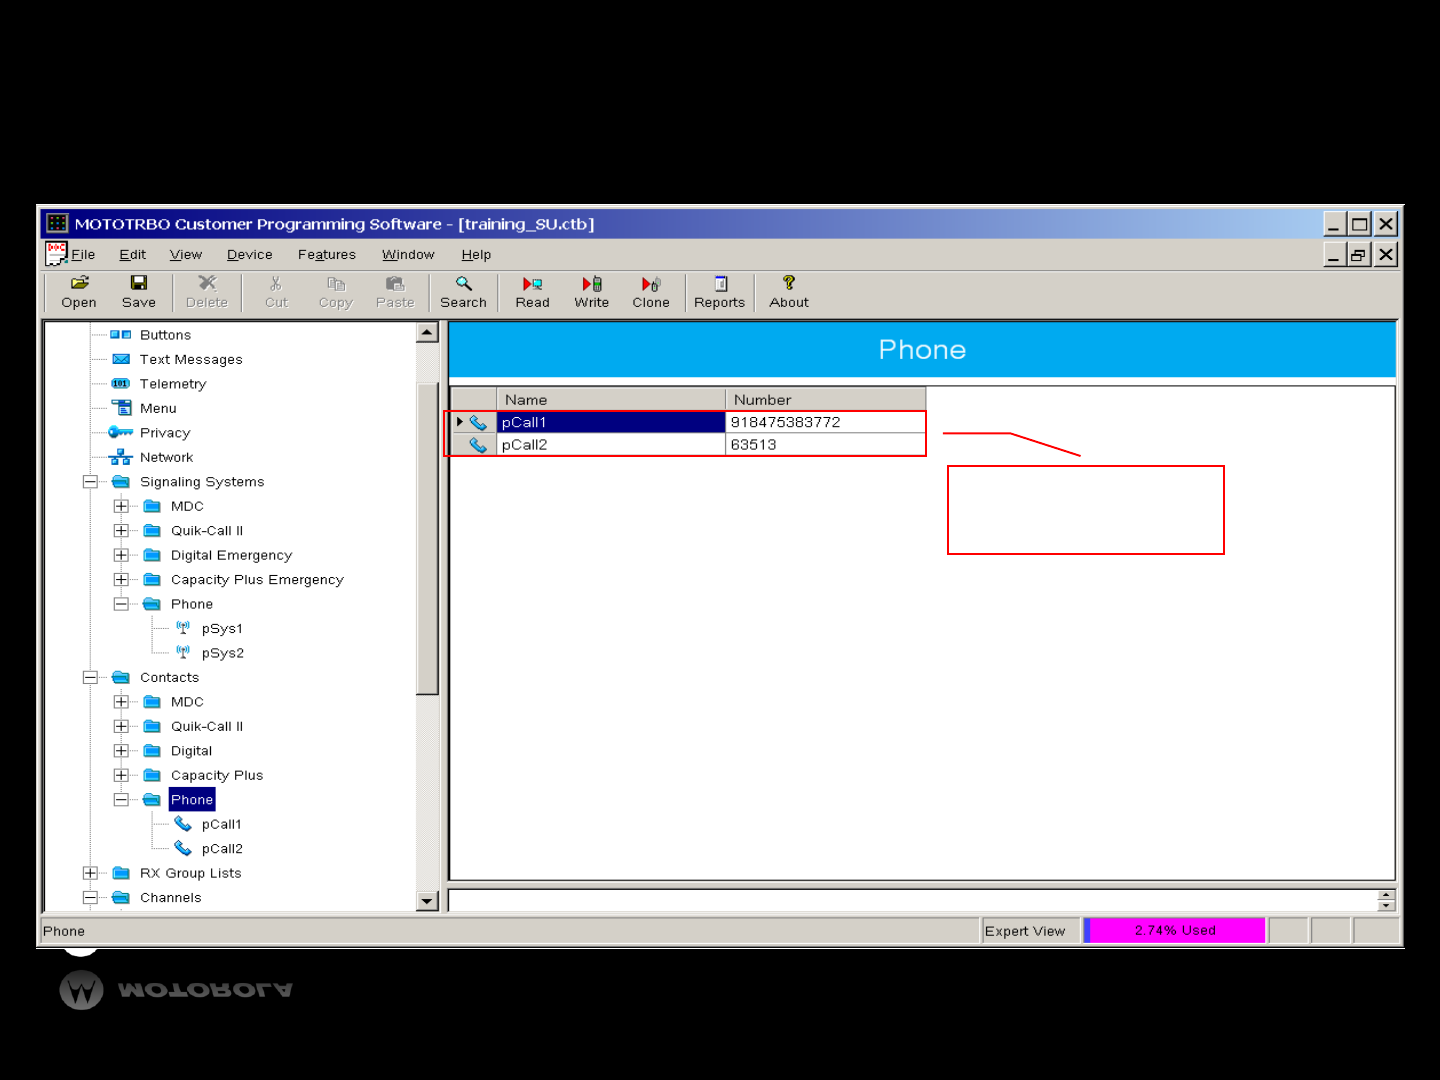Click the document icon left of File menu
This screenshot has width=1440, height=1080.
pos(56,254)
